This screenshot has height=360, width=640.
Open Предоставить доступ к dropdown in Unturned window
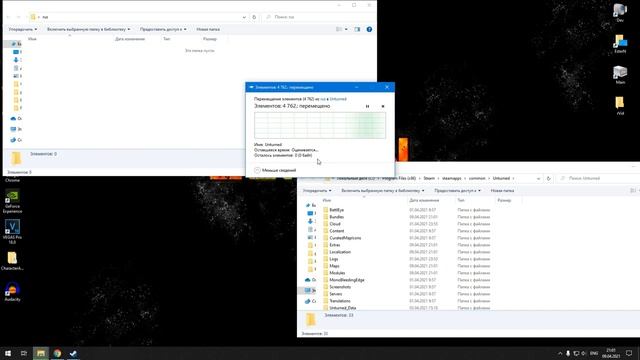457,191
